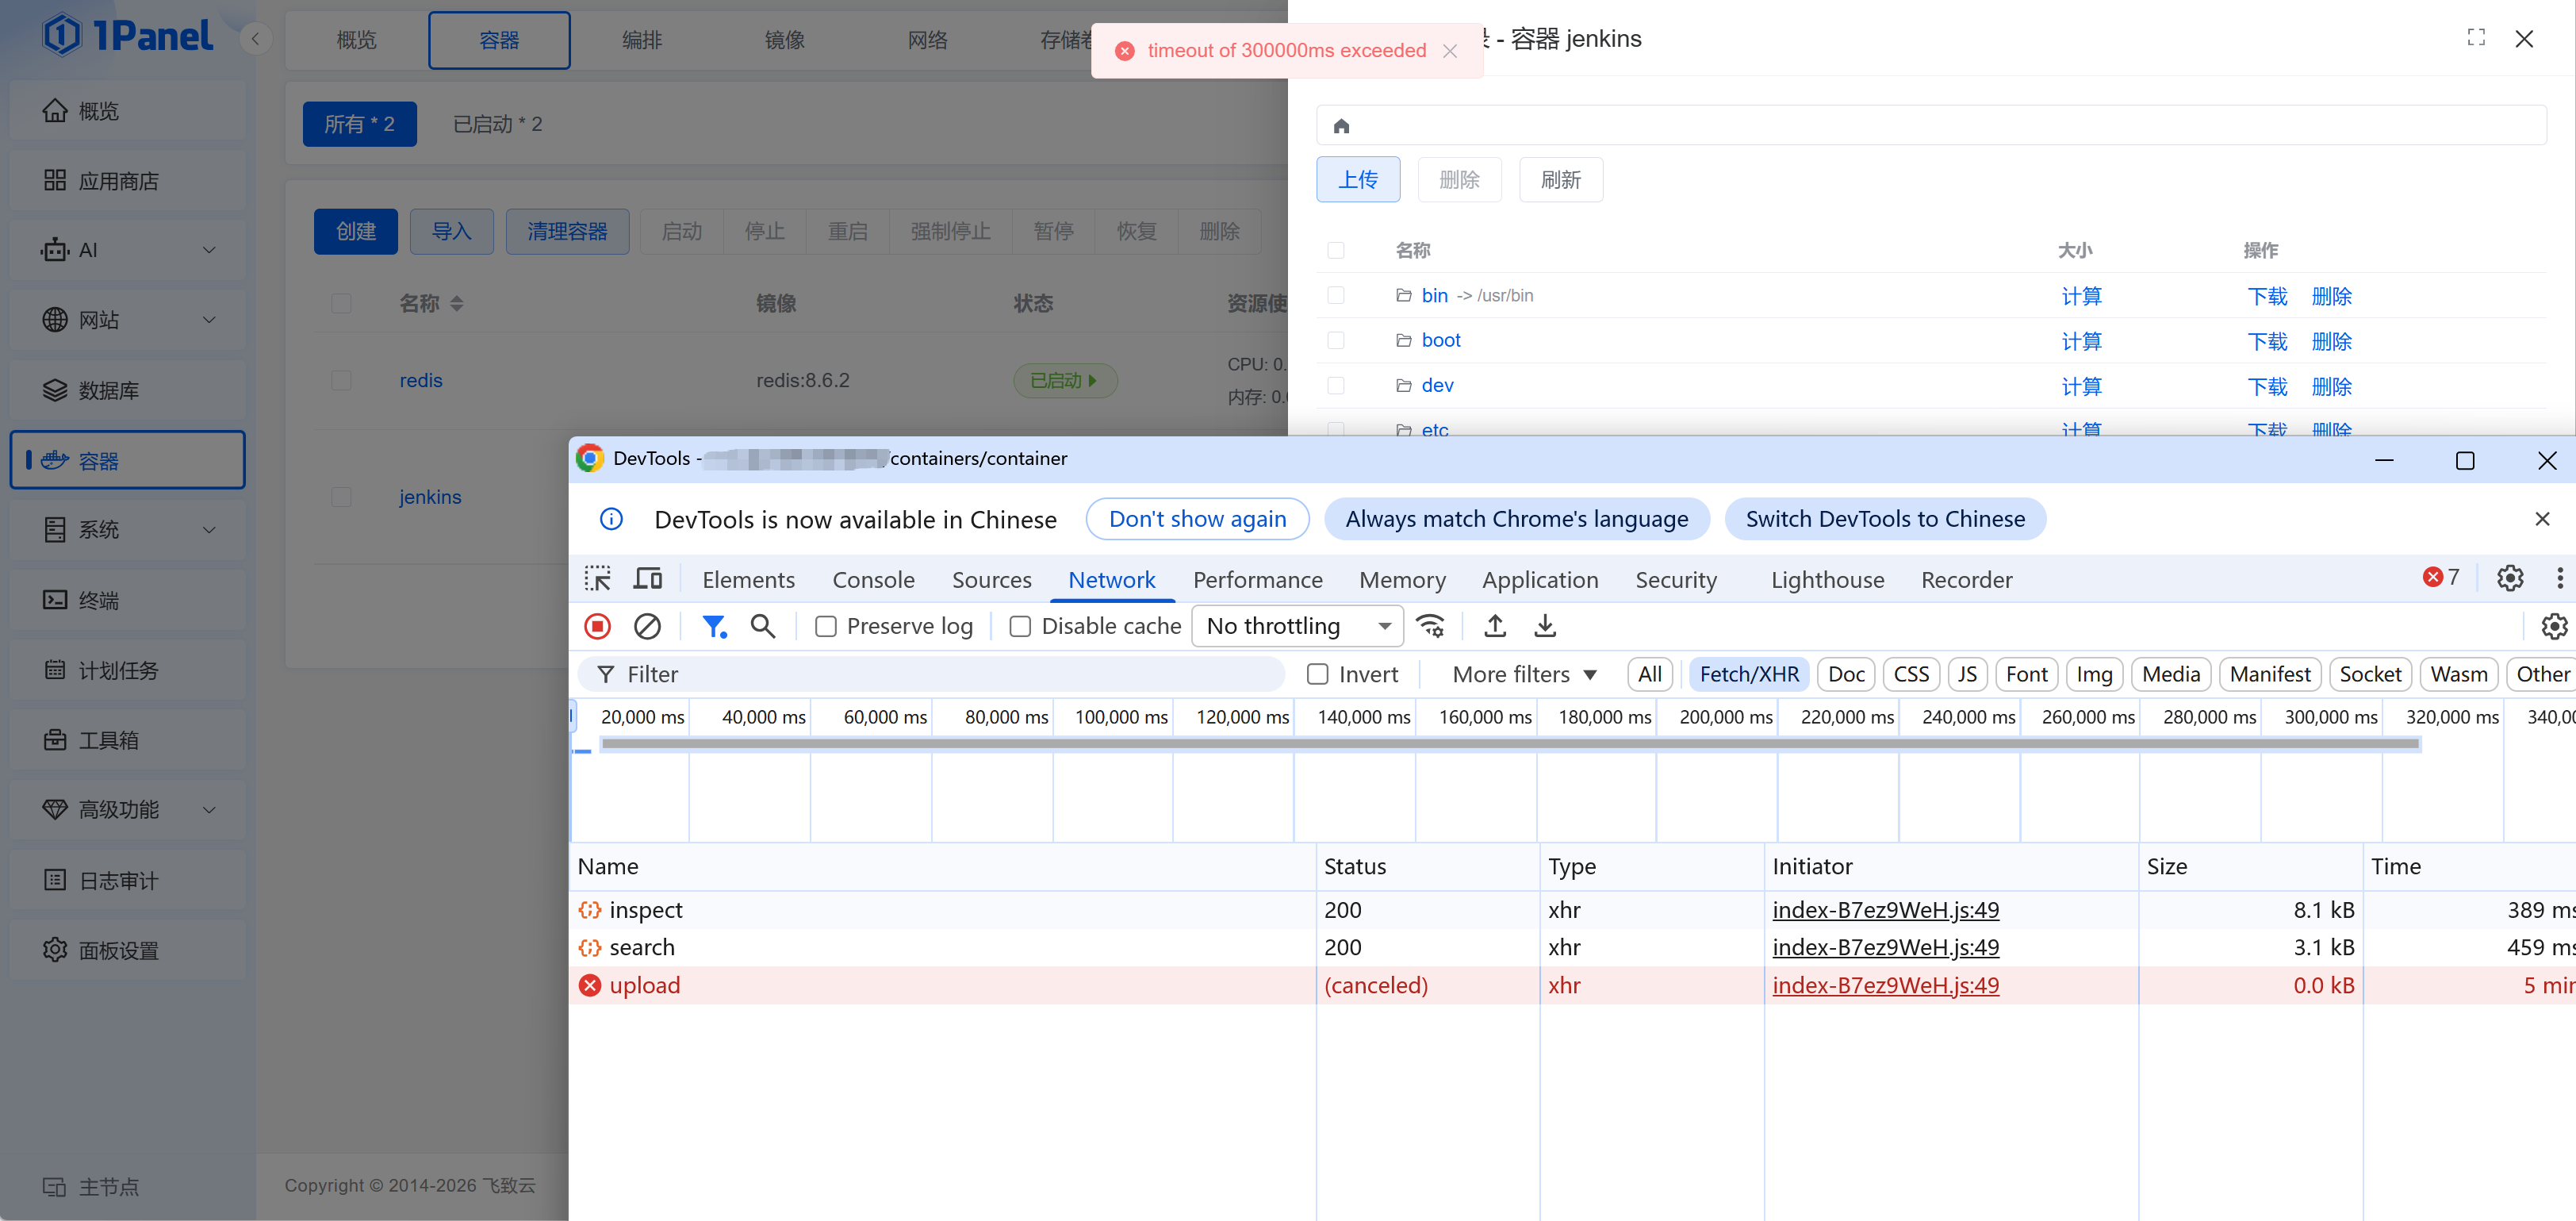Click the export HAR download icon

1545,626
